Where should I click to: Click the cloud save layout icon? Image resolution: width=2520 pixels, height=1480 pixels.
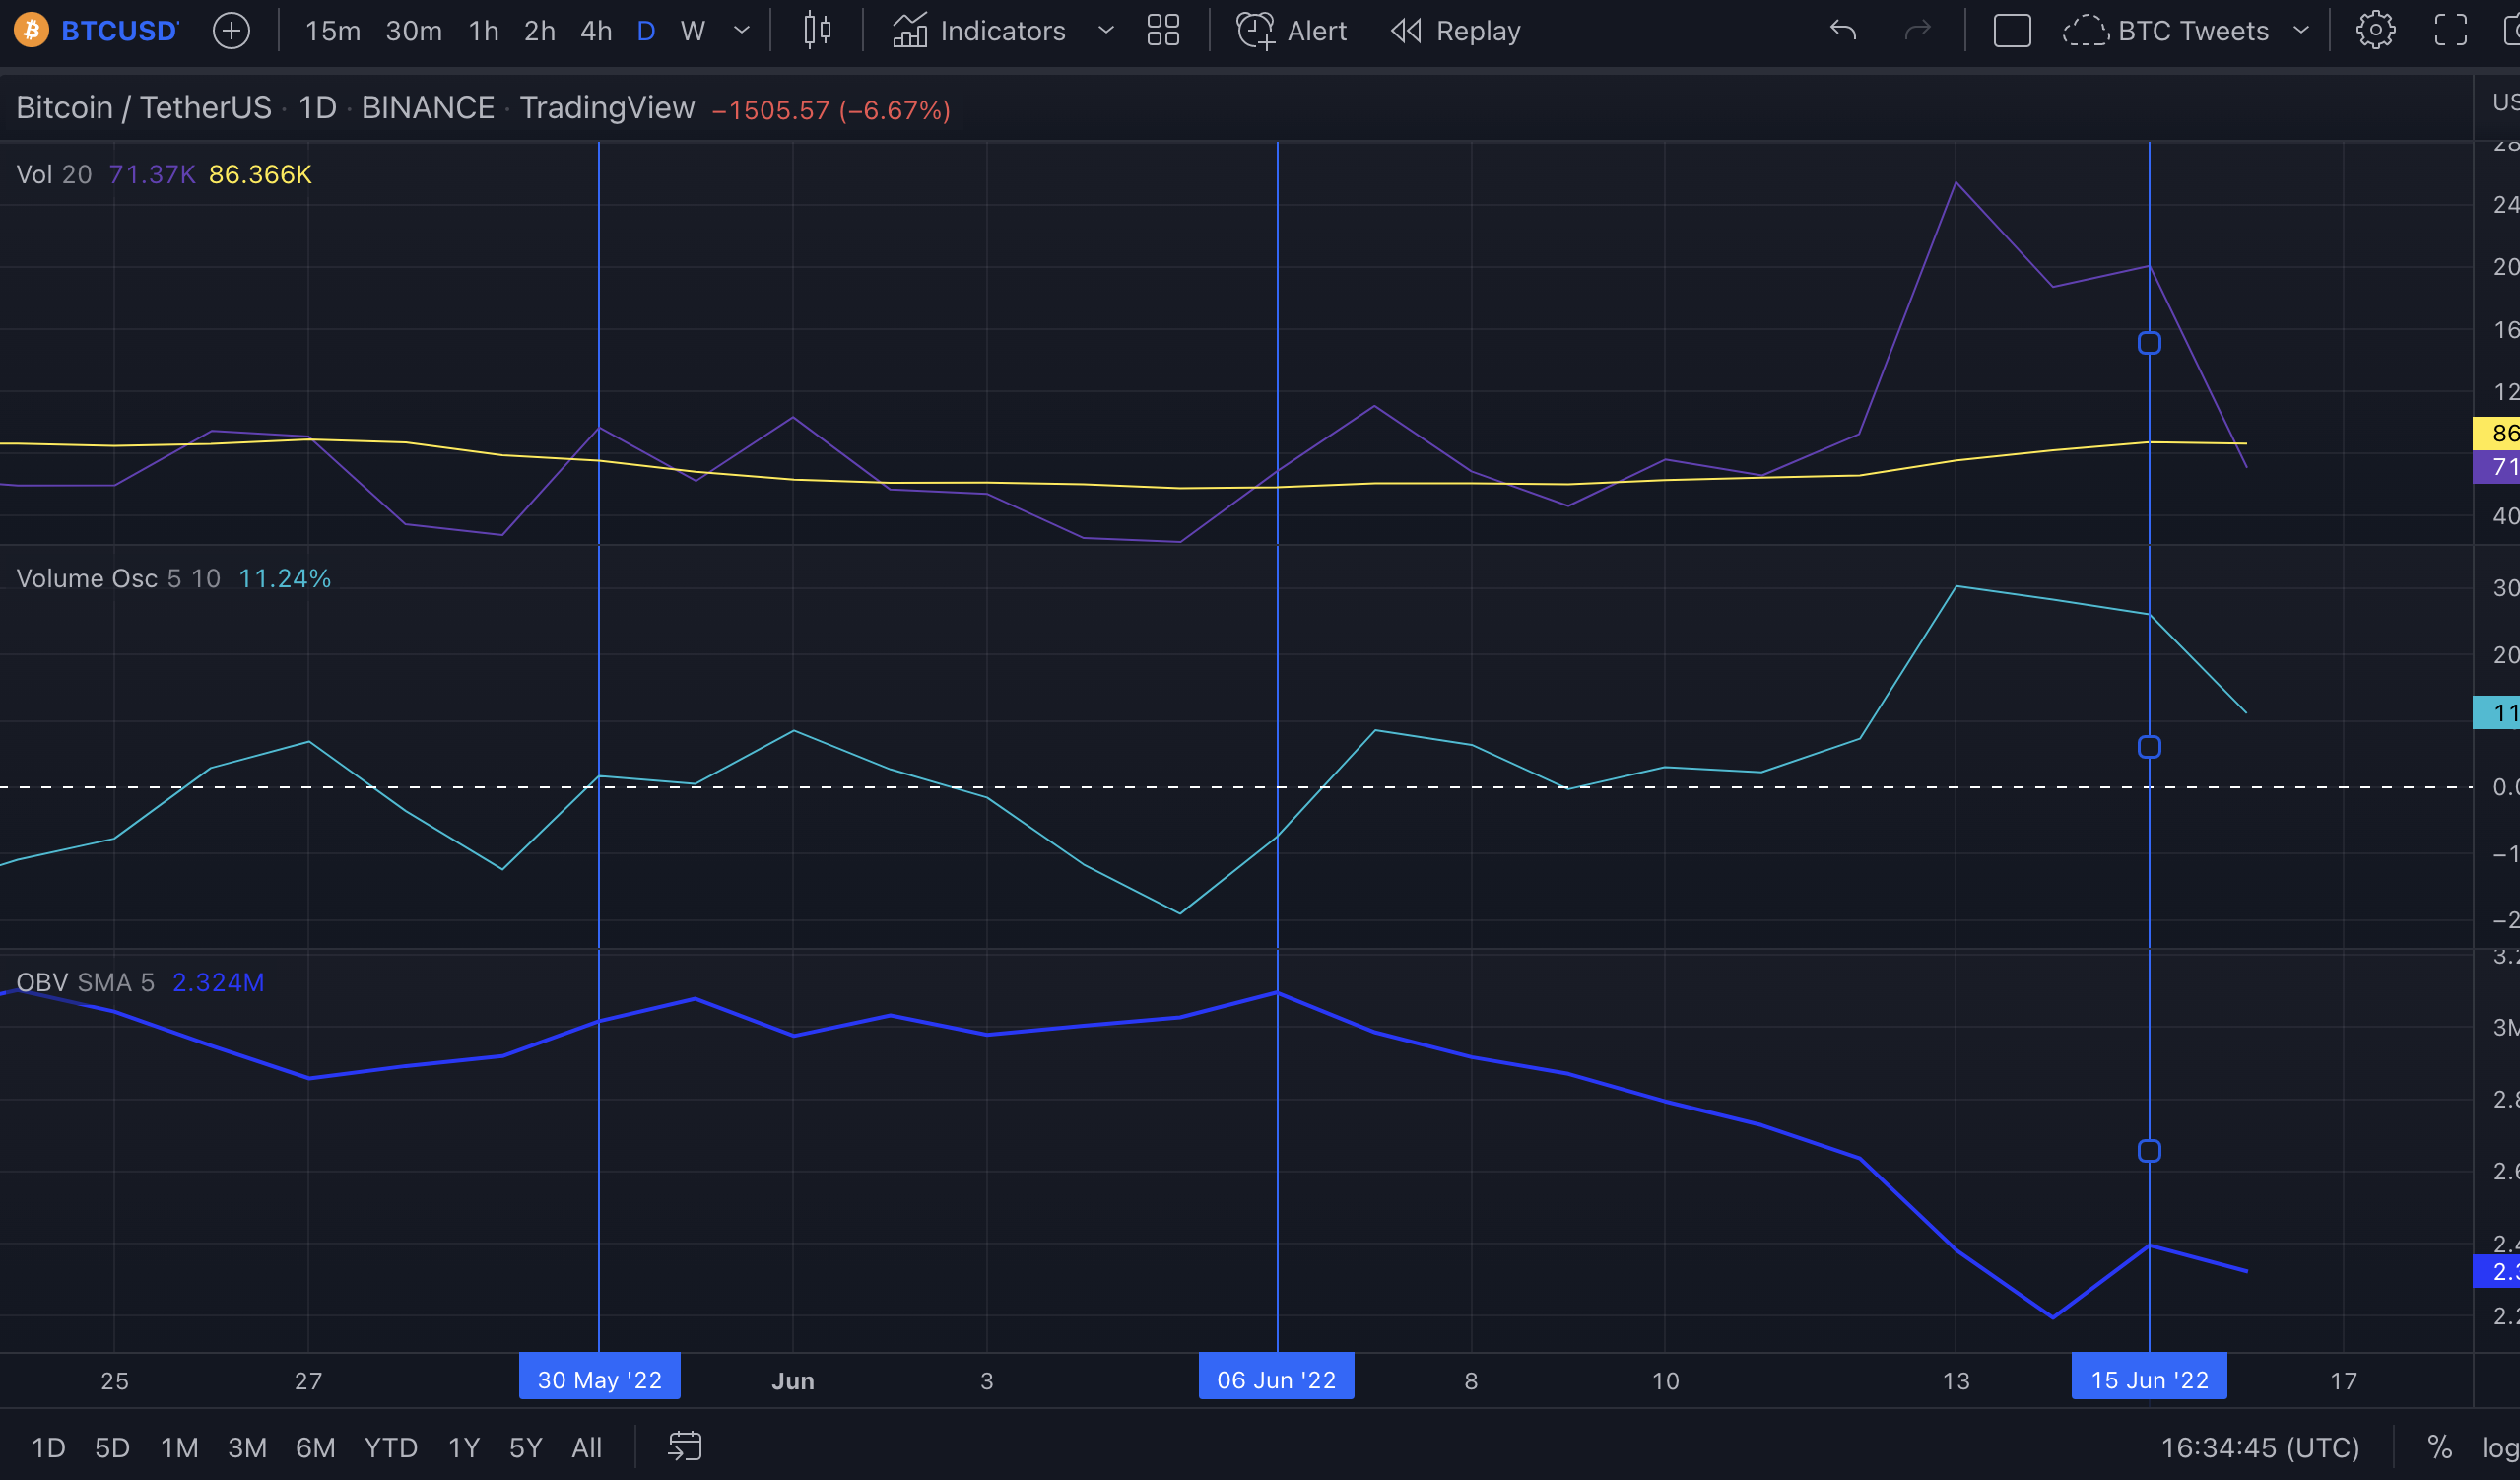[2085, 31]
